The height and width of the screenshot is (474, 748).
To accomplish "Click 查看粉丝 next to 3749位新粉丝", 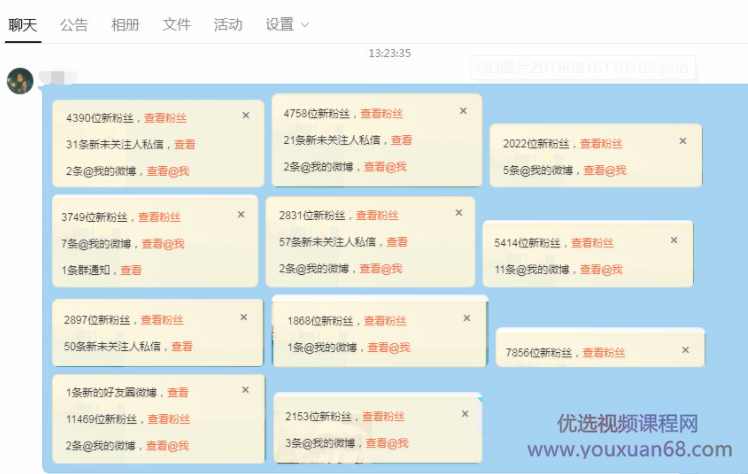I will click(159, 217).
